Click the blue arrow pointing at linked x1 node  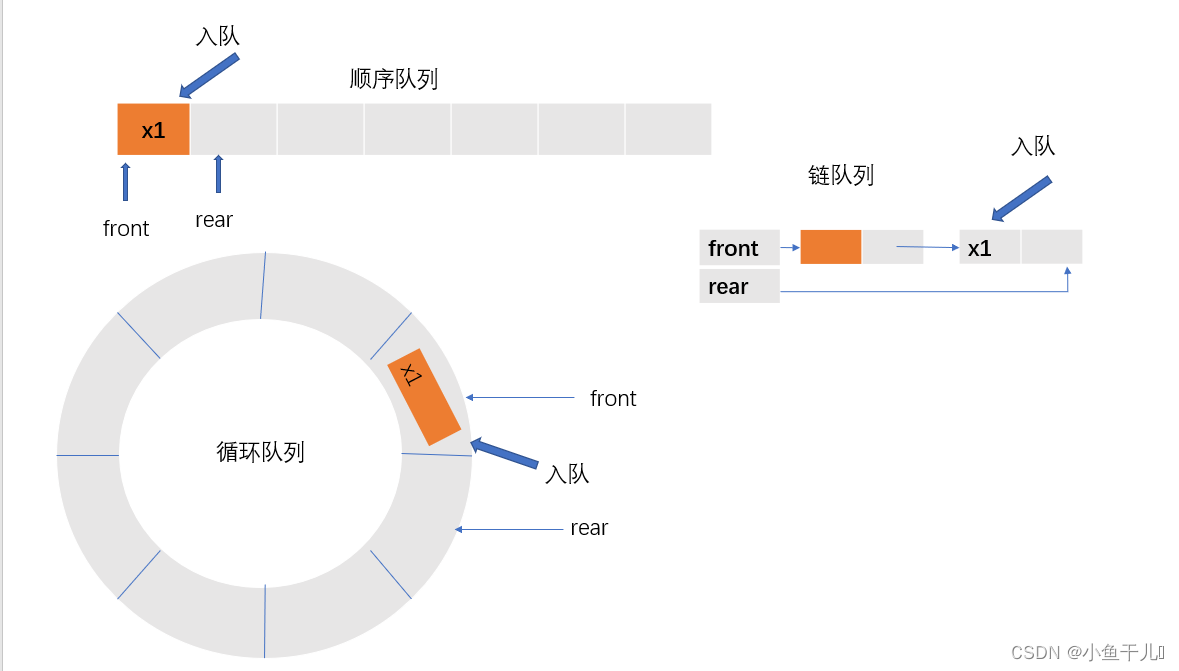tap(1021, 198)
